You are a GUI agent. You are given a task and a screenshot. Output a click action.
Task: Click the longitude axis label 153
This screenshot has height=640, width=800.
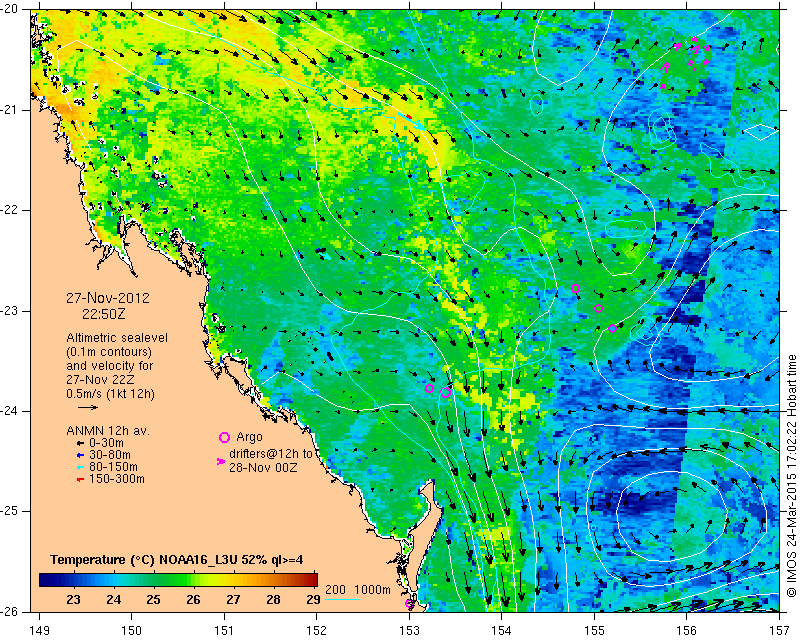click(x=409, y=630)
